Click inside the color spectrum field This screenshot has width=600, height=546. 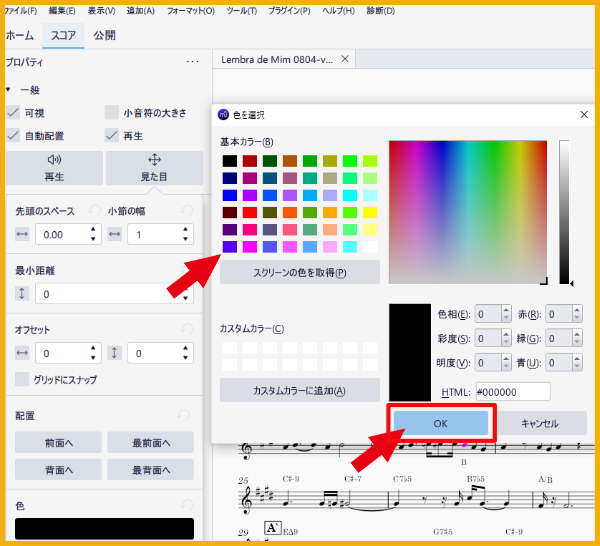(468, 212)
